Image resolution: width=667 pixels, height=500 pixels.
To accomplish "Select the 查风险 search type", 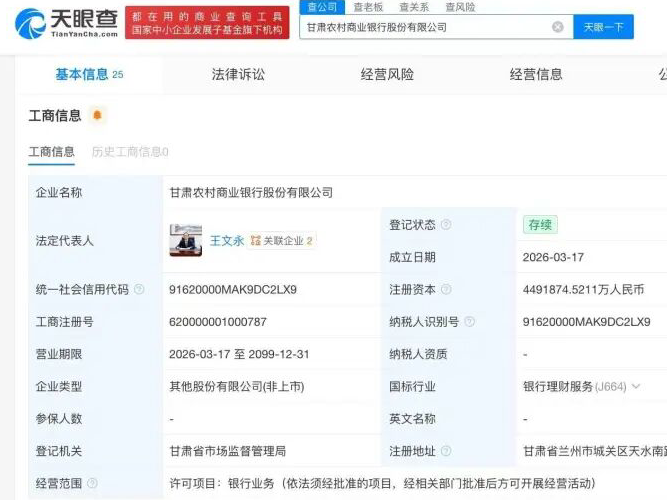I will pos(460,7).
